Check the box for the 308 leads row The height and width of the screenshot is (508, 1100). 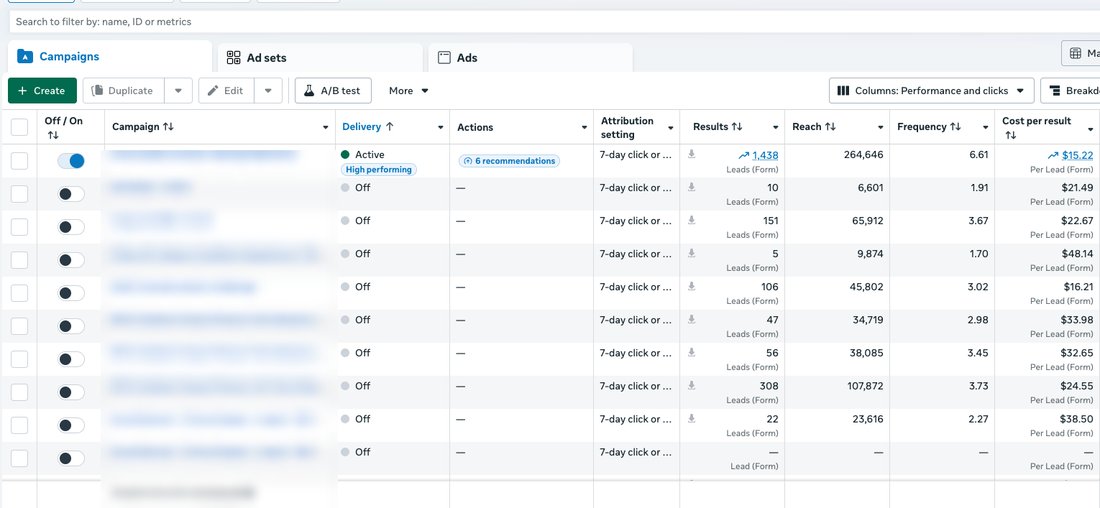click(20, 392)
